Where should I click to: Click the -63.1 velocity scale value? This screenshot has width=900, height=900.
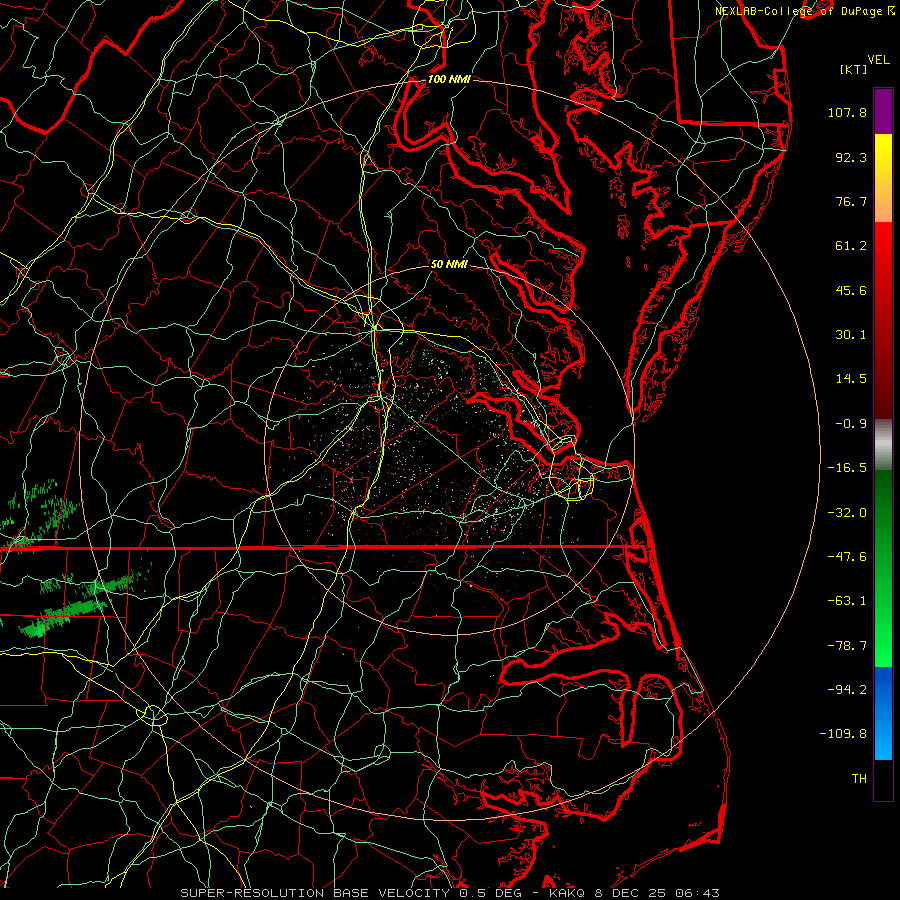point(847,601)
